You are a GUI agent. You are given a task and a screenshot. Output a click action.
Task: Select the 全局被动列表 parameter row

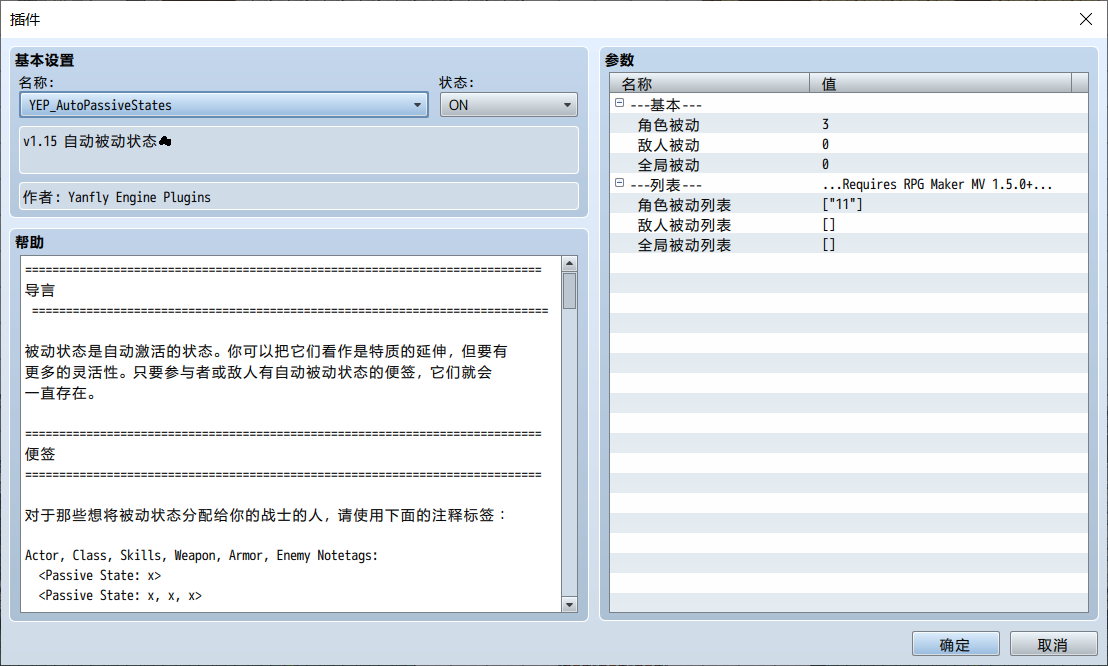848,245
